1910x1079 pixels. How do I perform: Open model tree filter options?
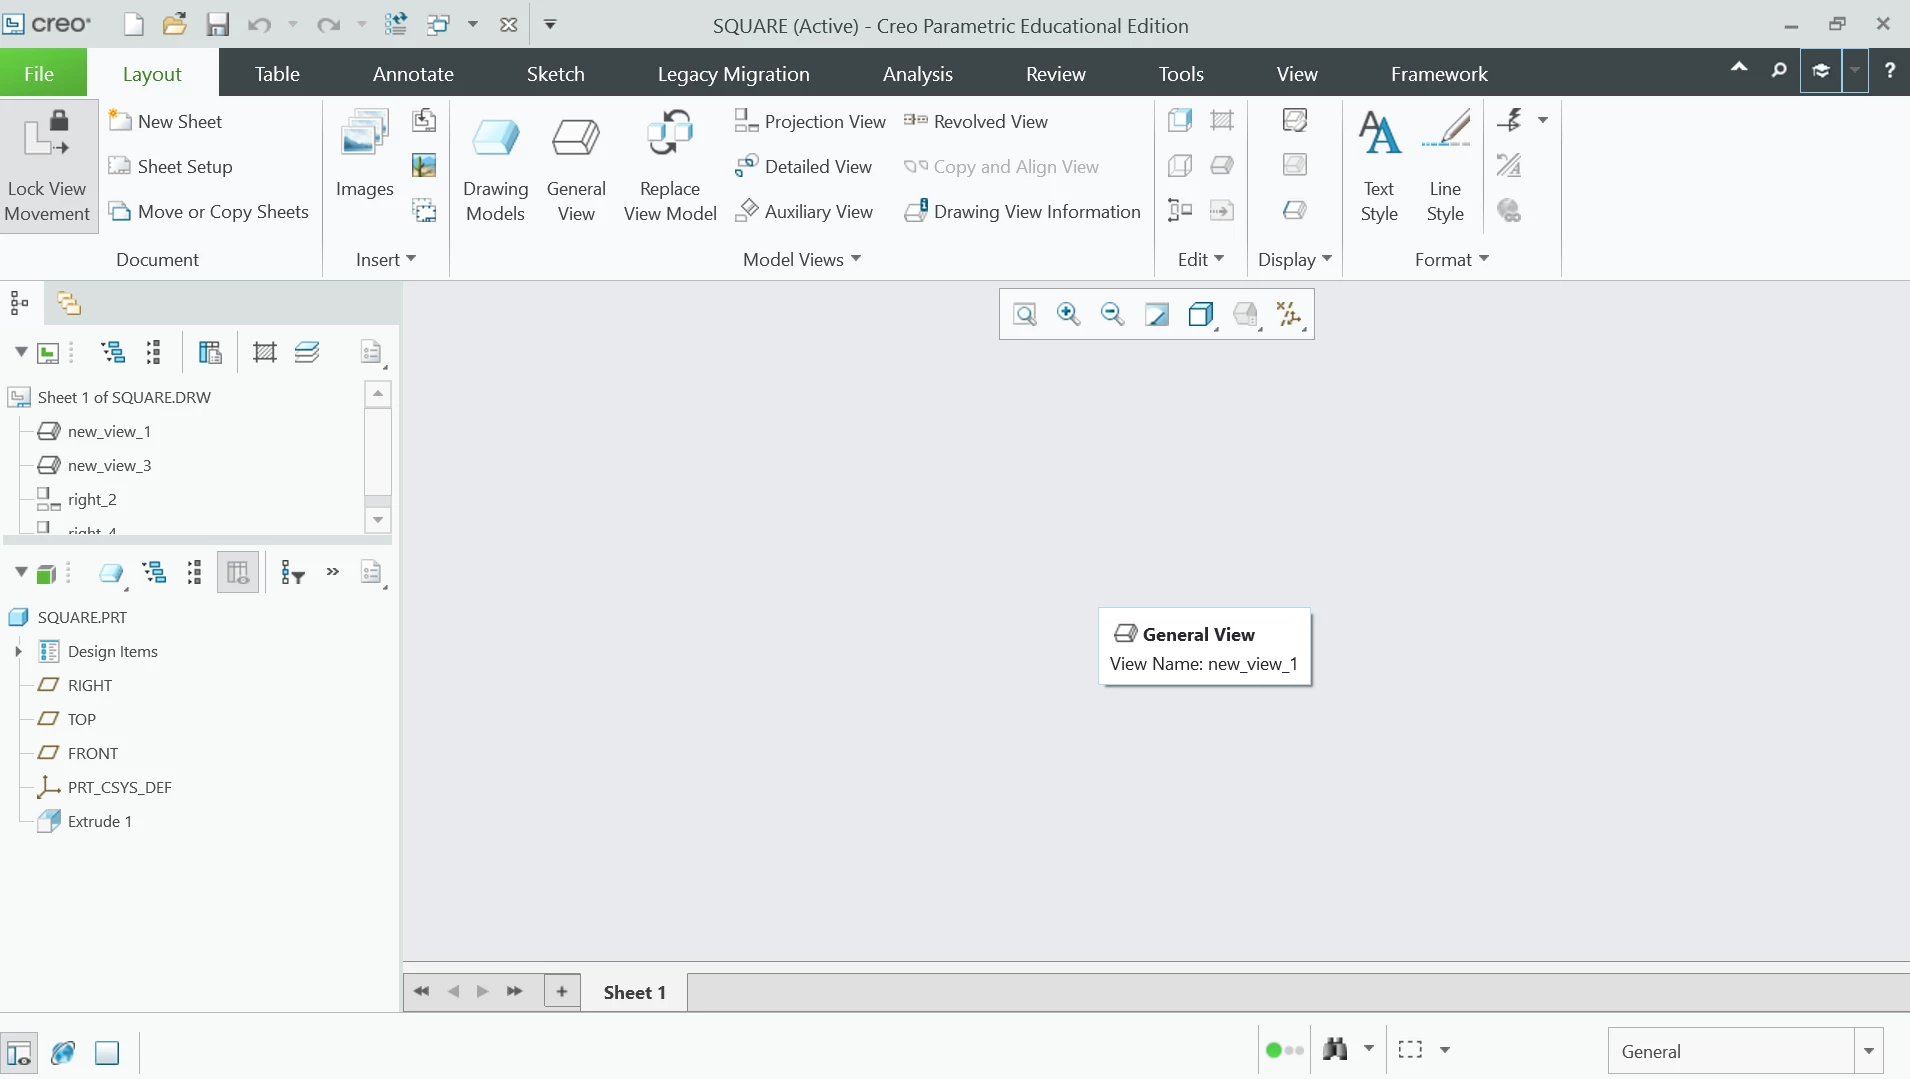pos(292,573)
